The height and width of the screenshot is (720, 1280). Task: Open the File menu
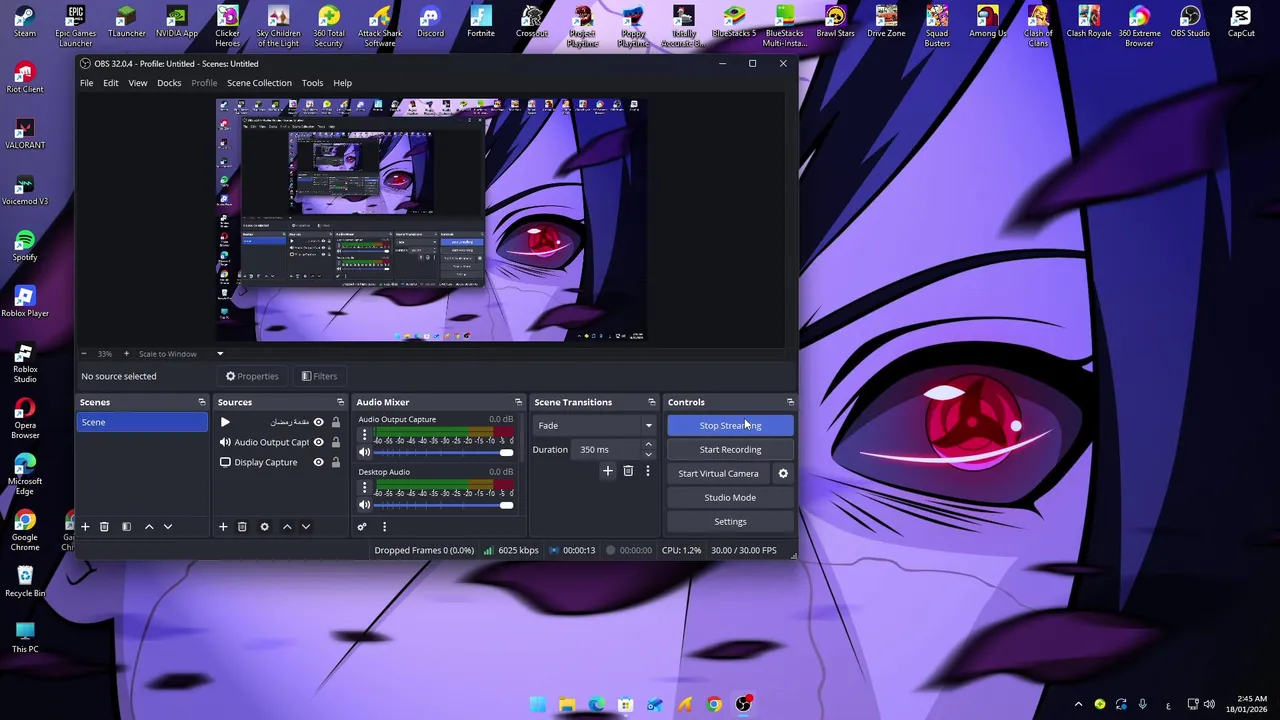[86, 83]
